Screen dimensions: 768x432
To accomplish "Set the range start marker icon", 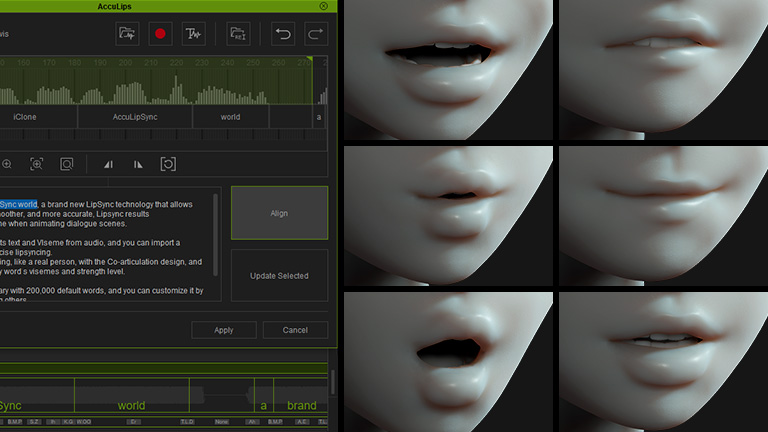I will (x=109, y=164).
